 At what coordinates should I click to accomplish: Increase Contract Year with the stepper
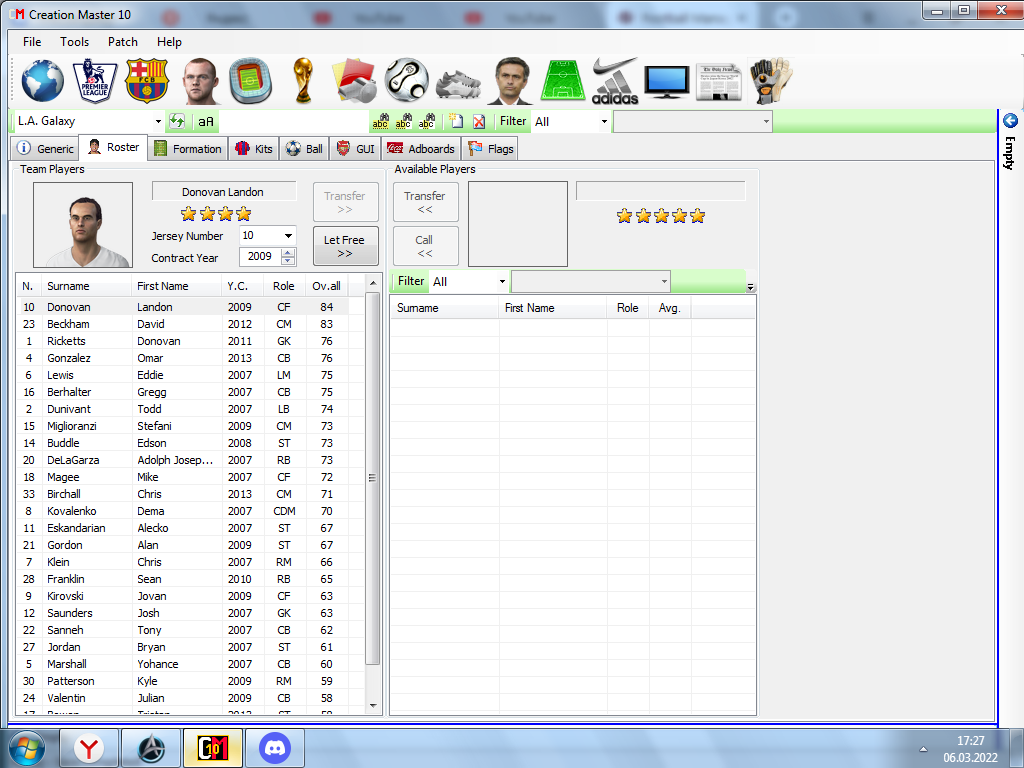coord(288,252)
